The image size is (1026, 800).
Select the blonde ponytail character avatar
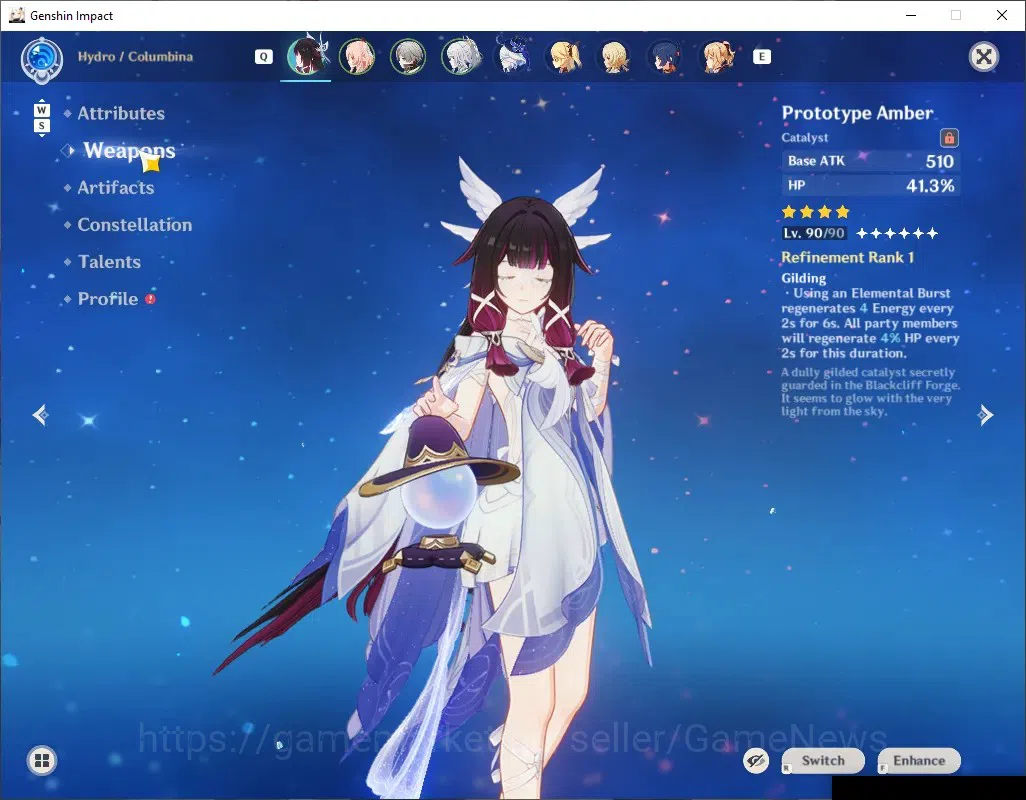564,56
